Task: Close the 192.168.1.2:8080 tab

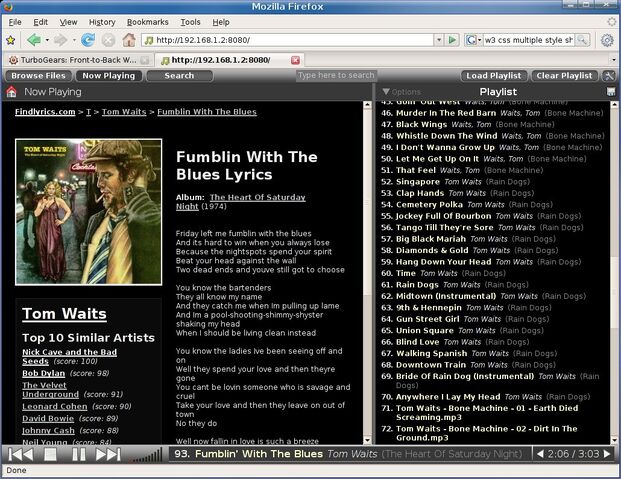Action: tap(295, 60)
